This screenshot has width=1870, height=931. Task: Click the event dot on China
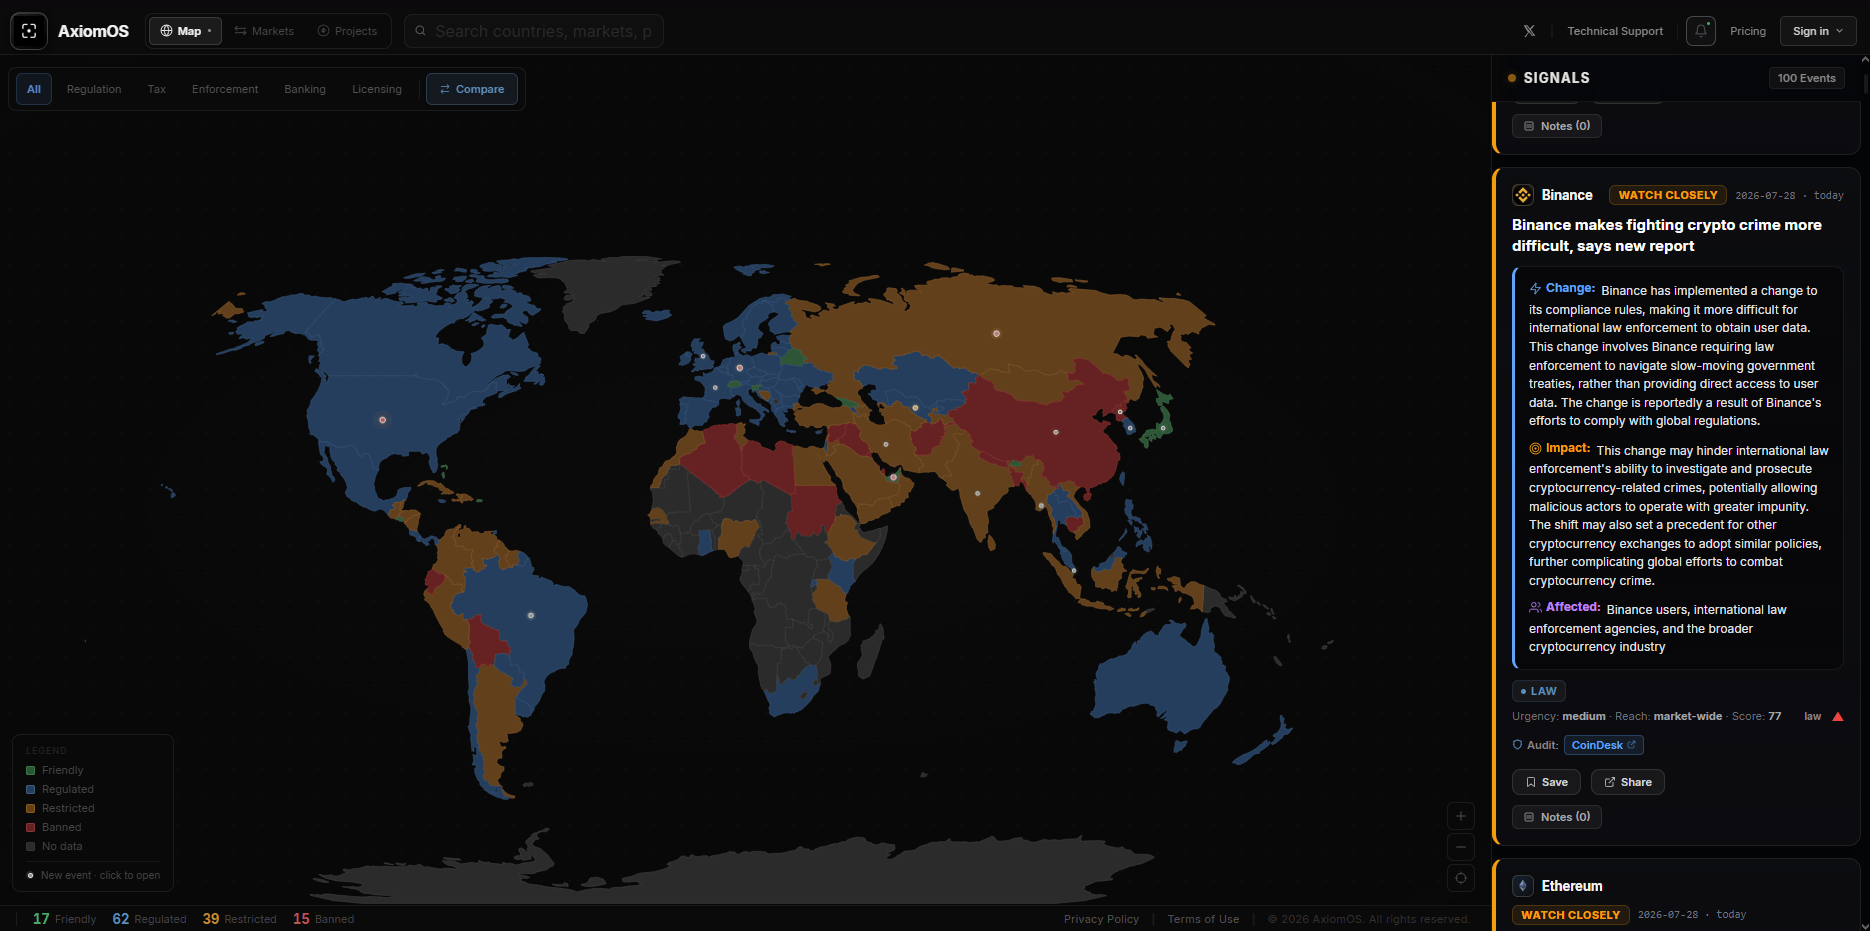click(1056, 432)
